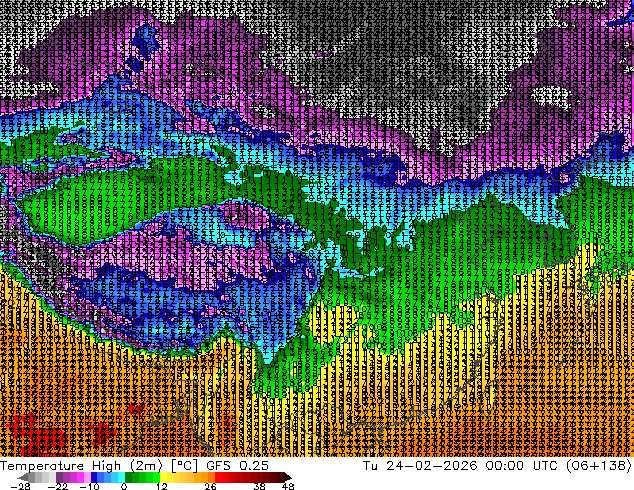Click the '-22' legend value
This screenshot has width=634, height=490.
coord(58,486)
